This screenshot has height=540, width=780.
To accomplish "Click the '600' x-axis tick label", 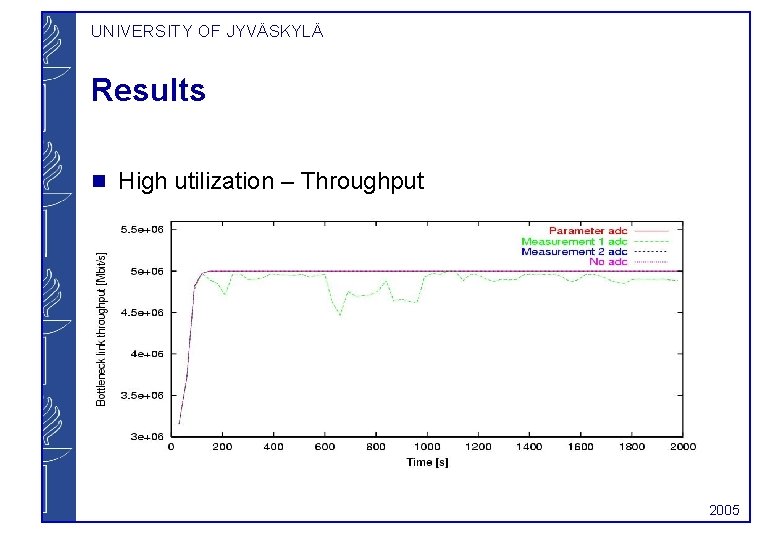I will tap(325, 447).
